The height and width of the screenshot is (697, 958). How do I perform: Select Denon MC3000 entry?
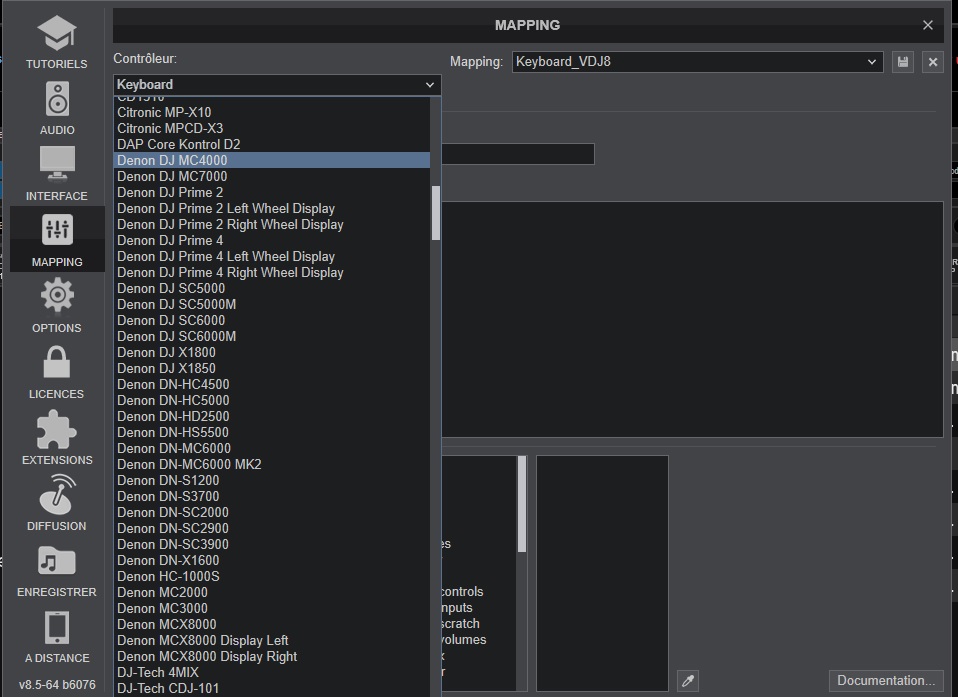point(272,608)
